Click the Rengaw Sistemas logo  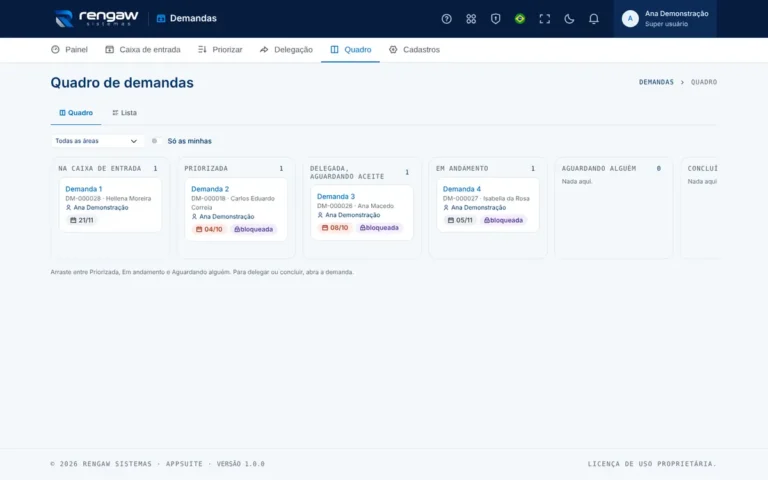[96, 18]
